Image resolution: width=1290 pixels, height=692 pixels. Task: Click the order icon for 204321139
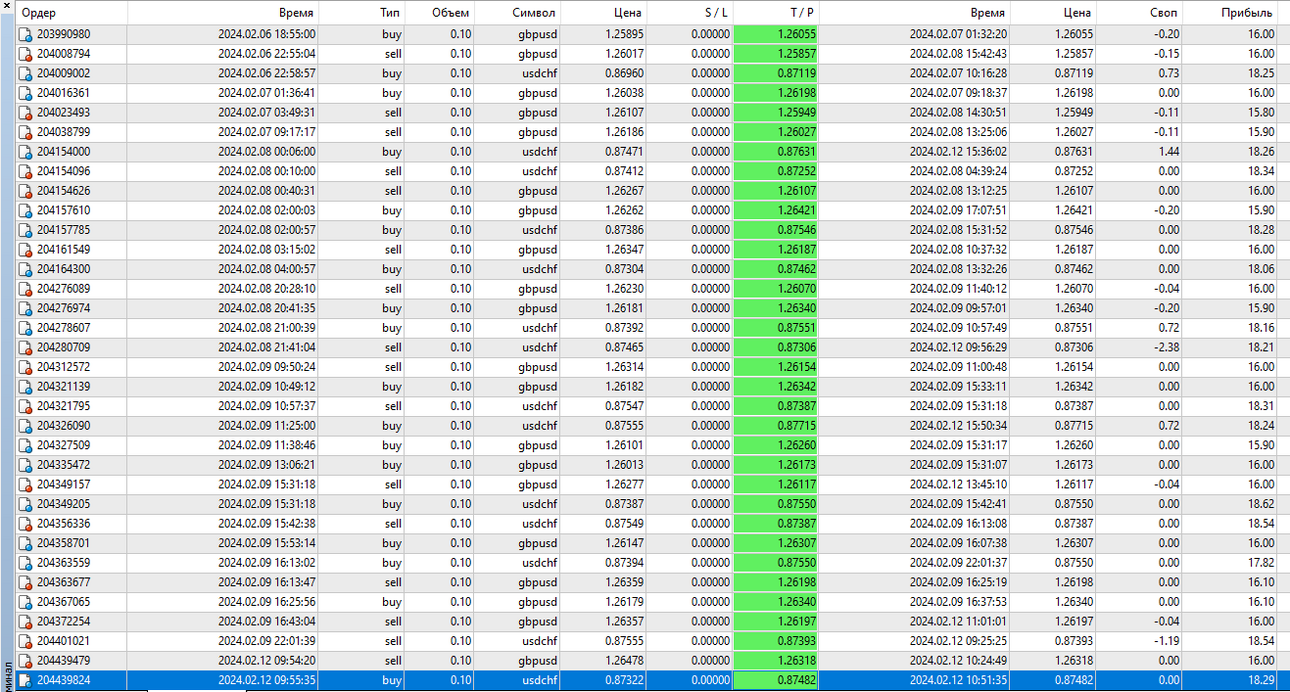[26, 386]
